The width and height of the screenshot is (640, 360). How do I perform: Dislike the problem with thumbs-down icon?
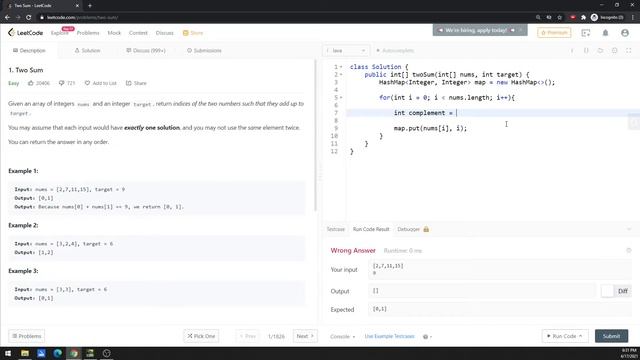tap(62, 83)
